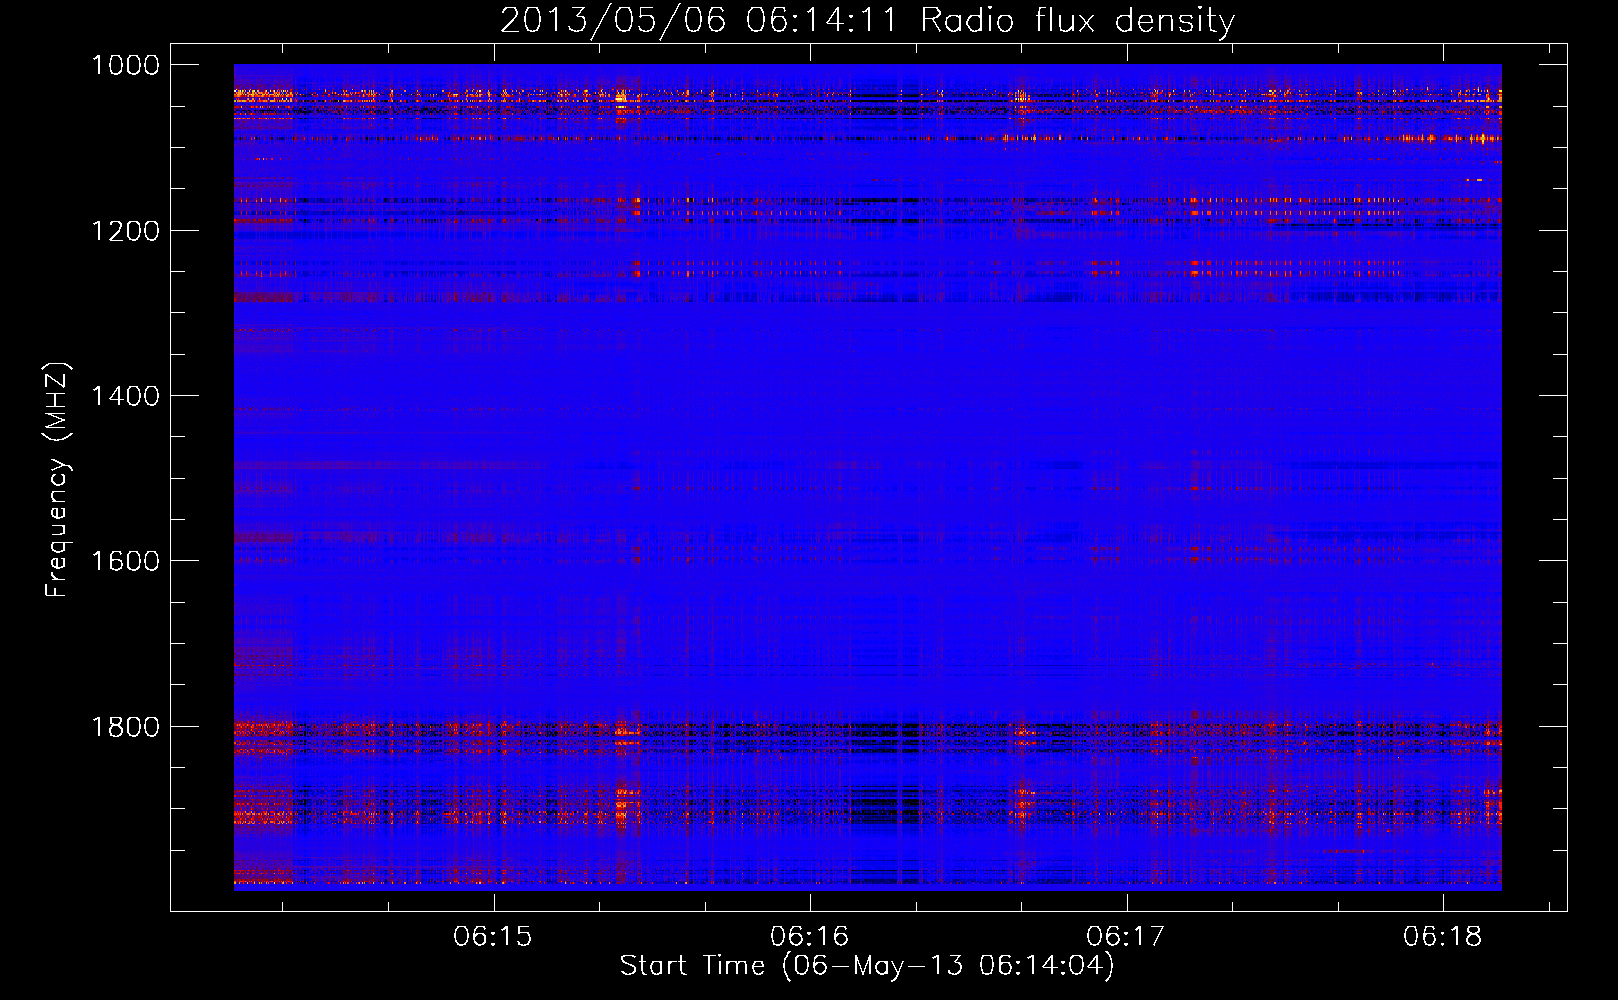The height and width of the screenshot is (1000, 1618).
Task: Click the 06:16 time tick label
Action: [809, 936]
